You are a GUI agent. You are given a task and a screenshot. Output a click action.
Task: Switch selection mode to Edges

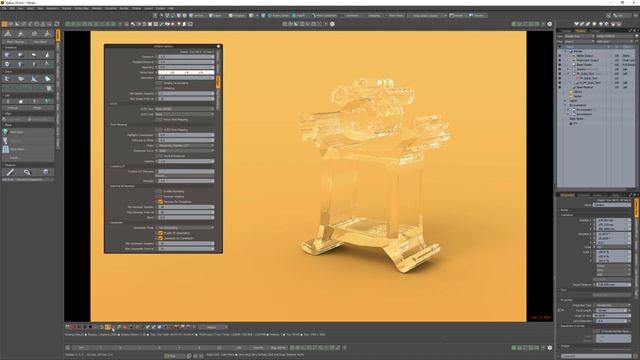click(x=216, y=16)
